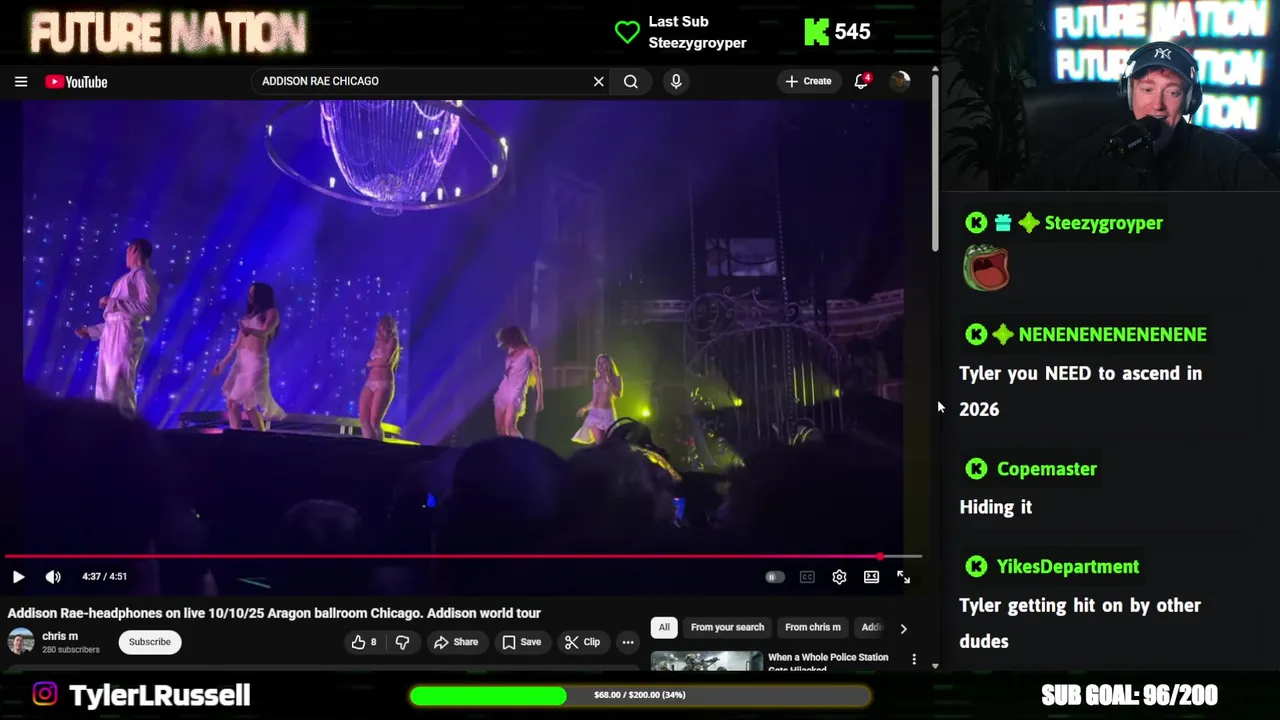
Task: Click the Steezygroyper chat username
Action: point(1103,223)
